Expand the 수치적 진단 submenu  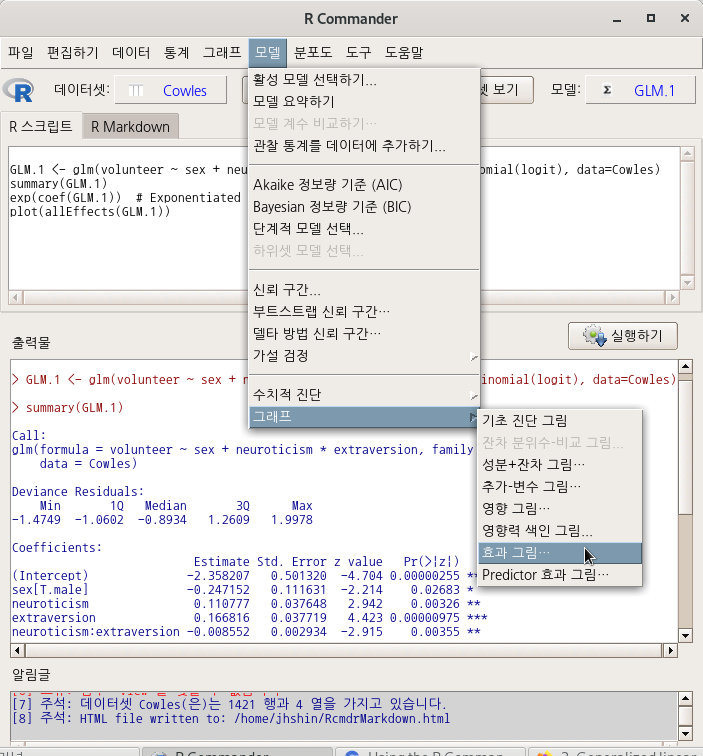pyautogui.click(x=364, y=395)
